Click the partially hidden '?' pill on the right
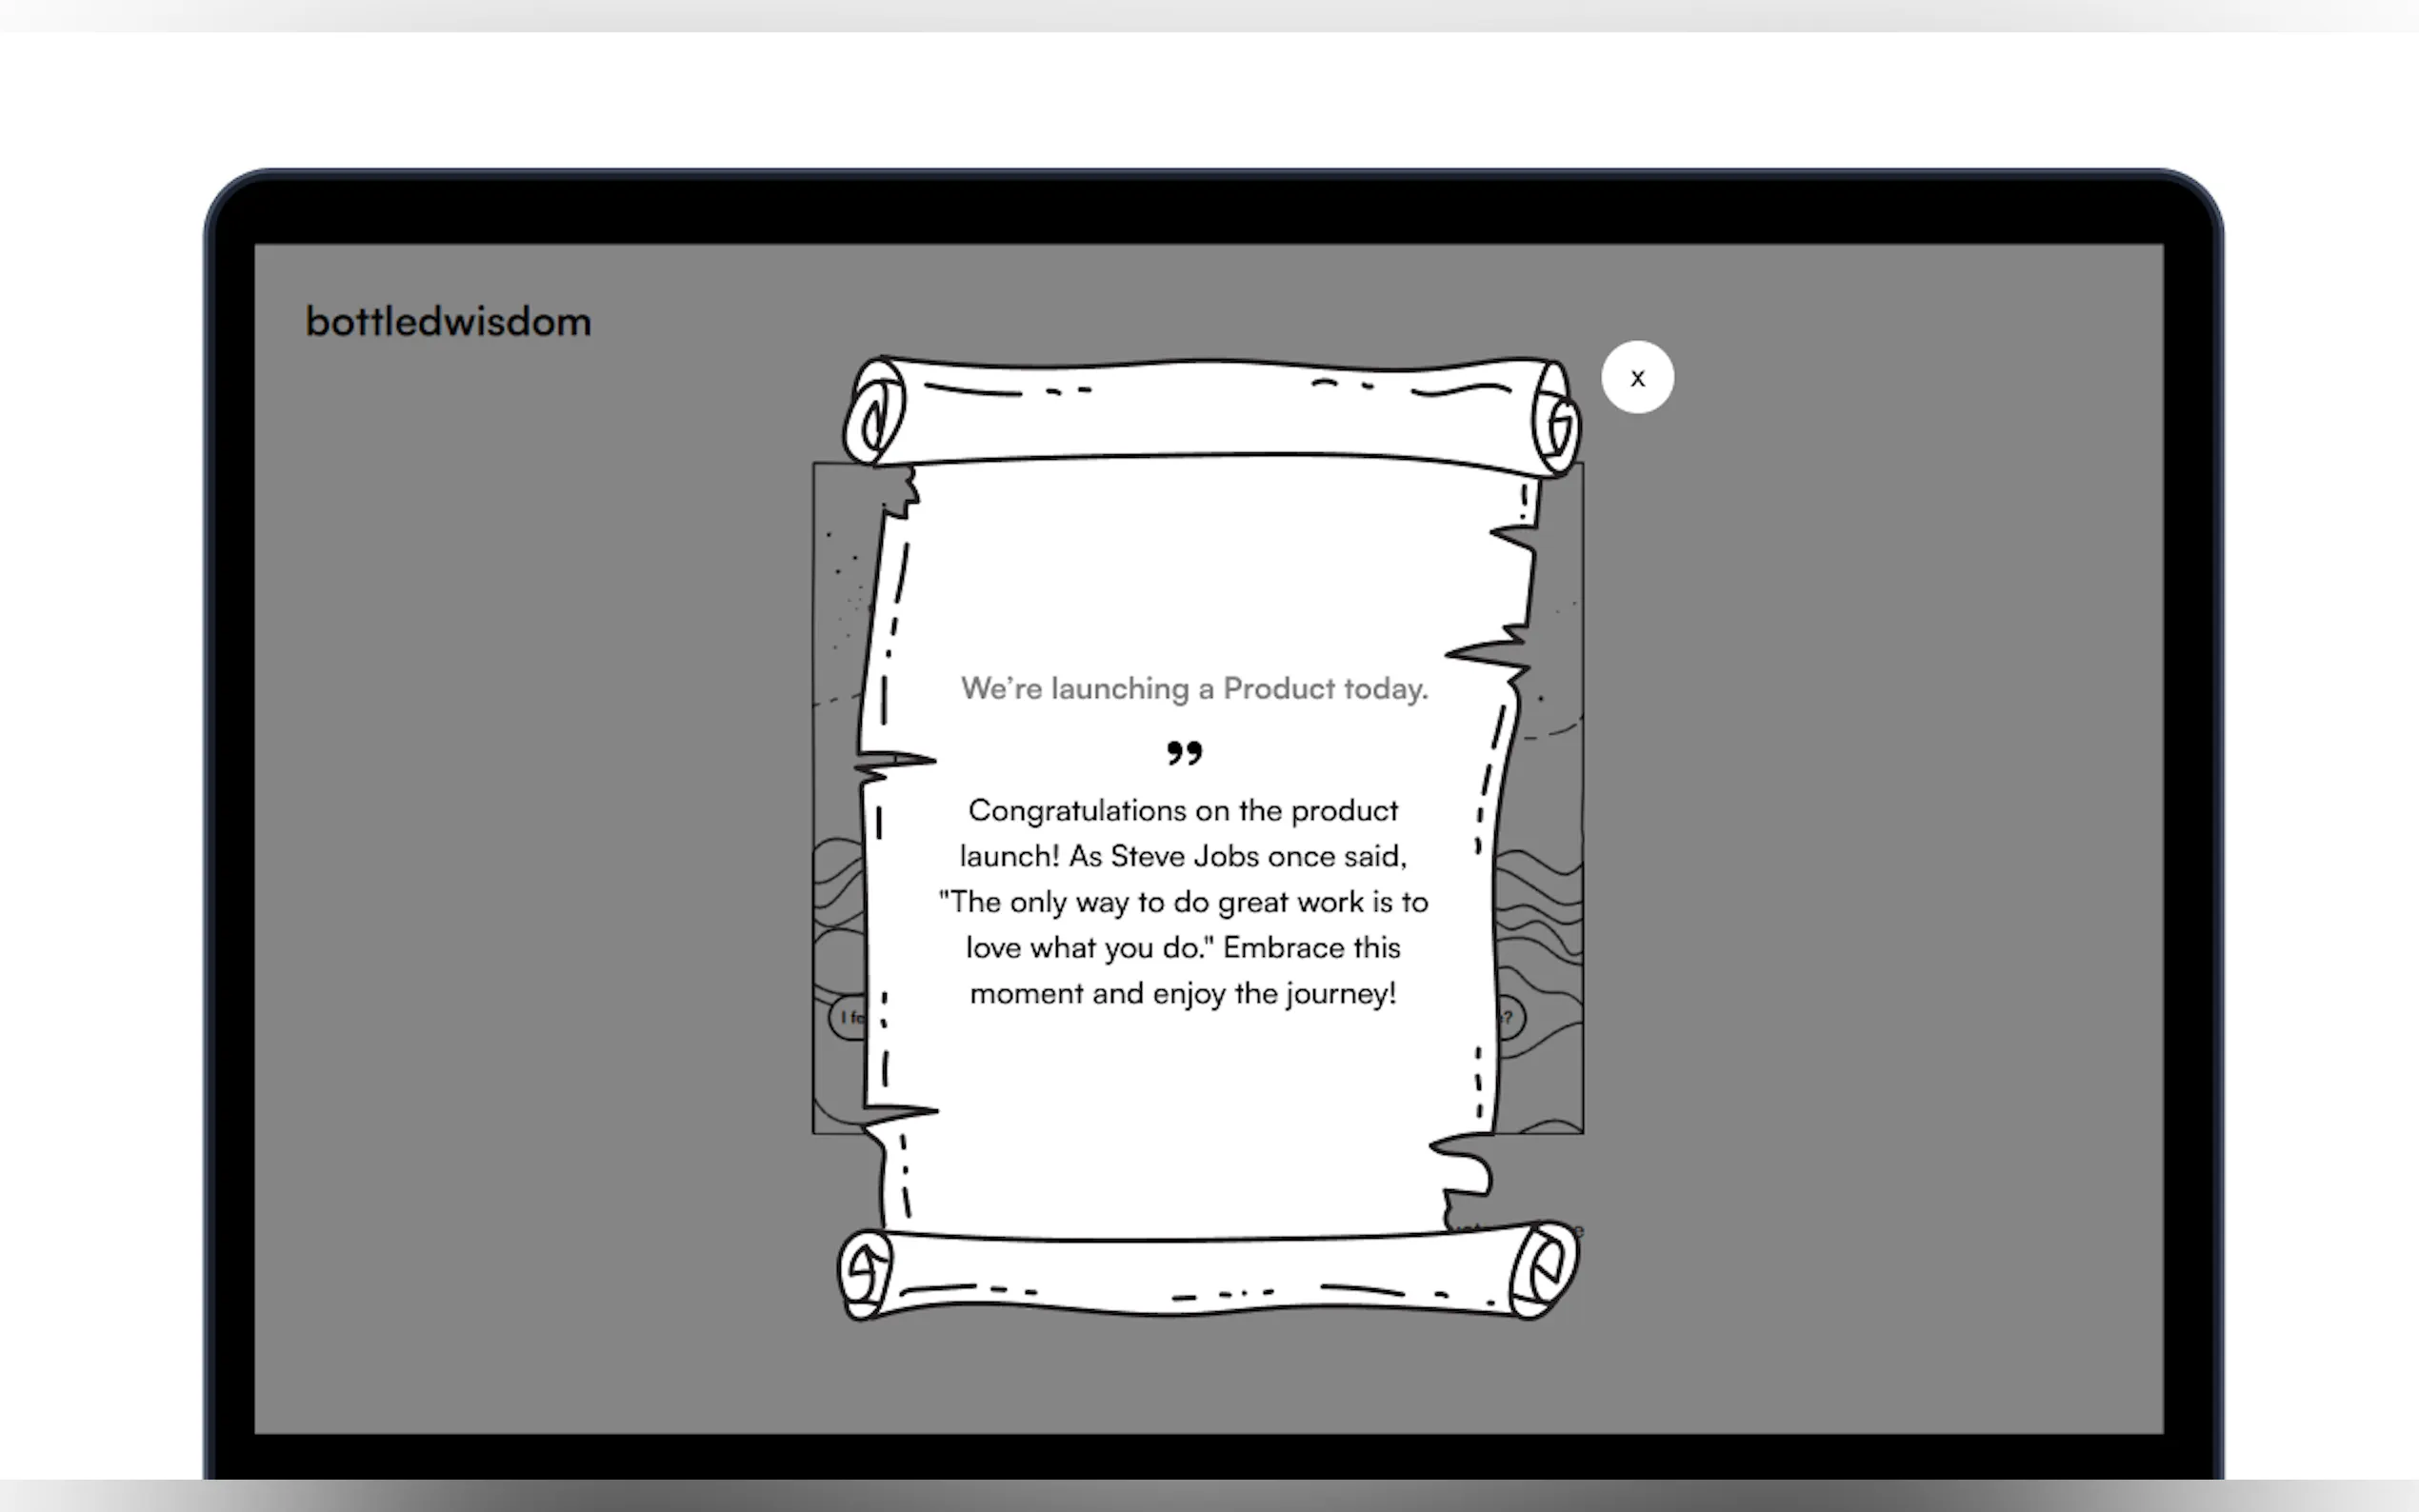 [1511, 1018]
